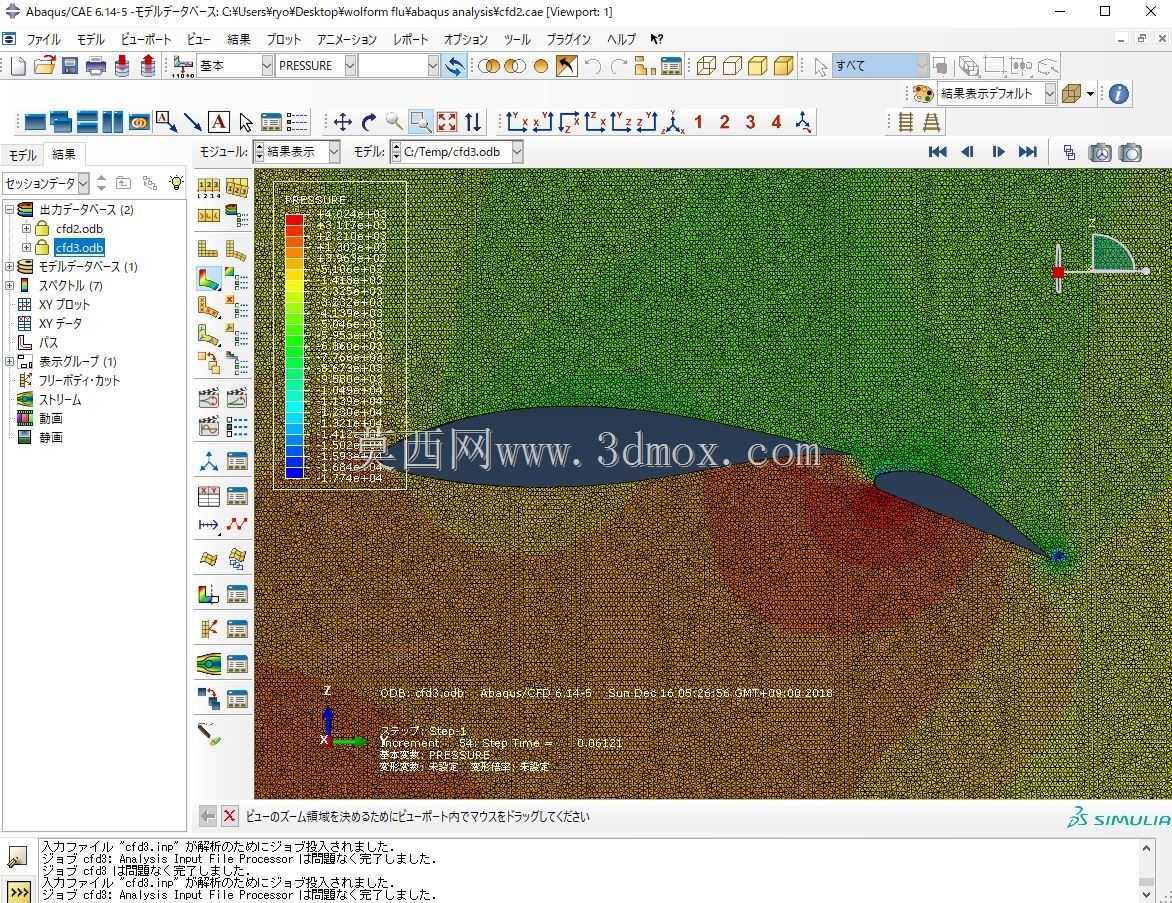
Task: Apply the isometric view icon
Action: [673, 122]
